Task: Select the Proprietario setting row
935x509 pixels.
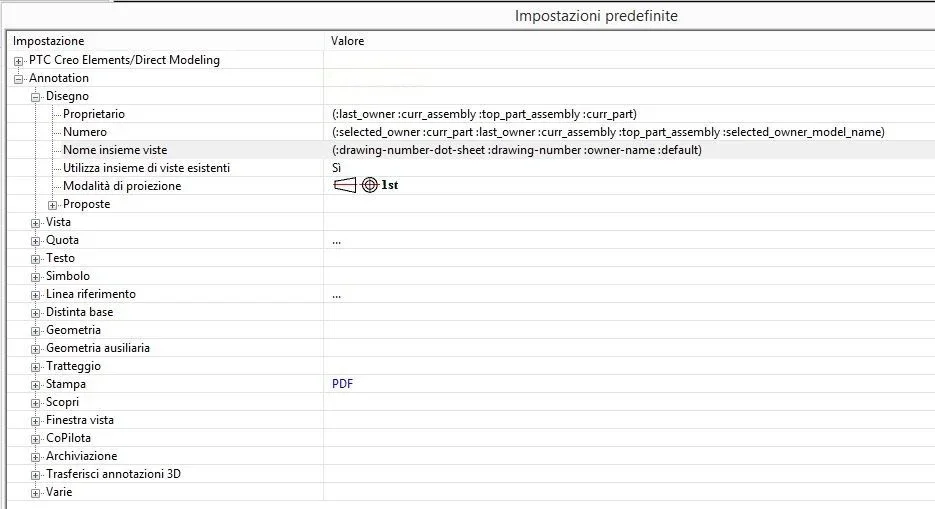Action: point(471,114)
